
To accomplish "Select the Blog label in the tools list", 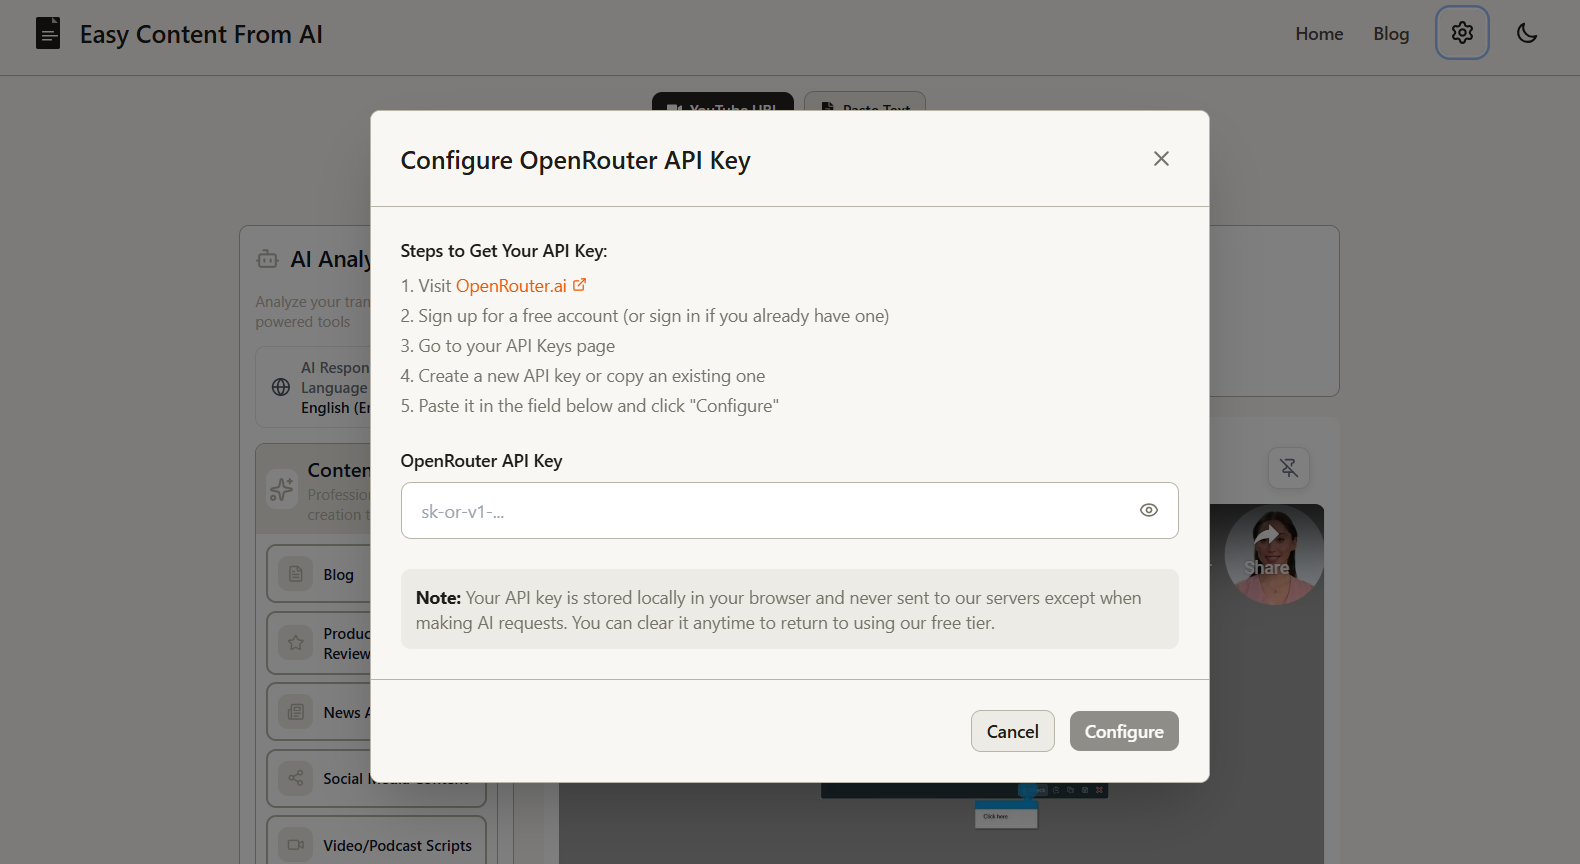I will (338, 575).
